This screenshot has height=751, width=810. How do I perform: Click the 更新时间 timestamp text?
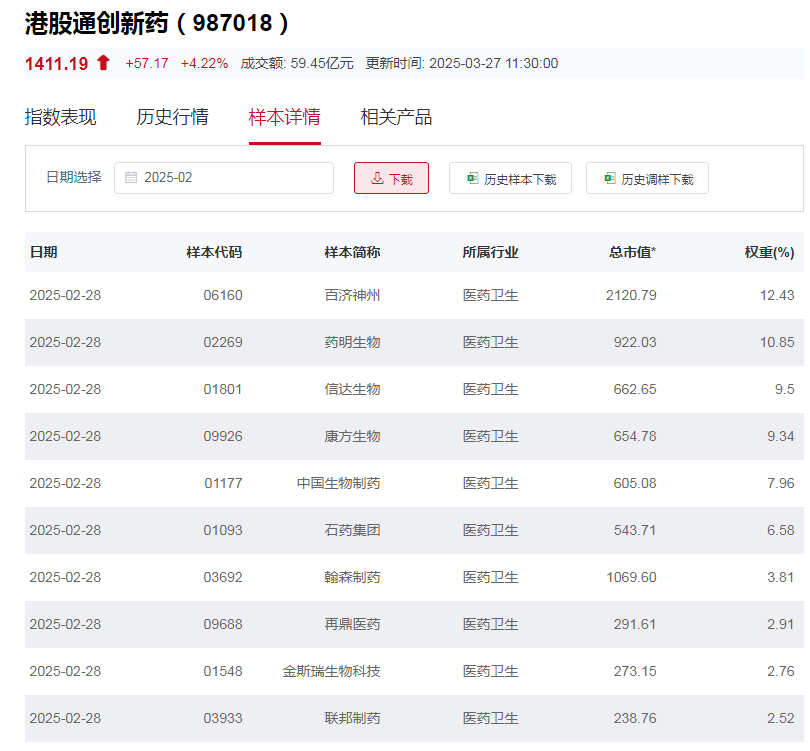click(462, 64)
